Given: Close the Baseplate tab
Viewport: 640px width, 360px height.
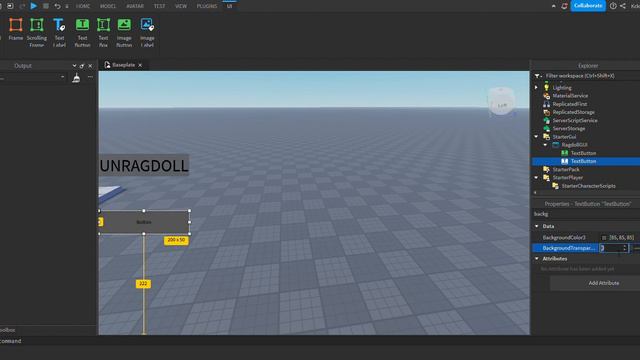Looking at the screenshot, I should tap(140, 65).
